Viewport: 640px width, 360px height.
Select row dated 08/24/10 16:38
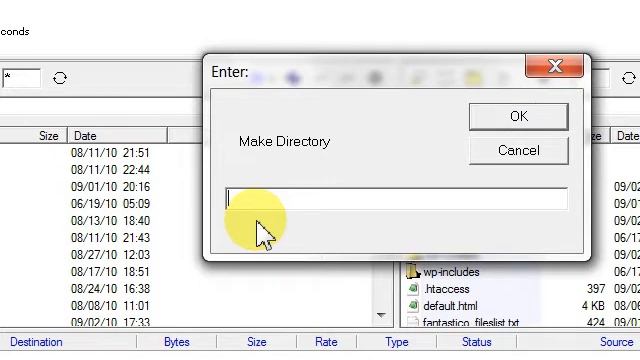110,289
